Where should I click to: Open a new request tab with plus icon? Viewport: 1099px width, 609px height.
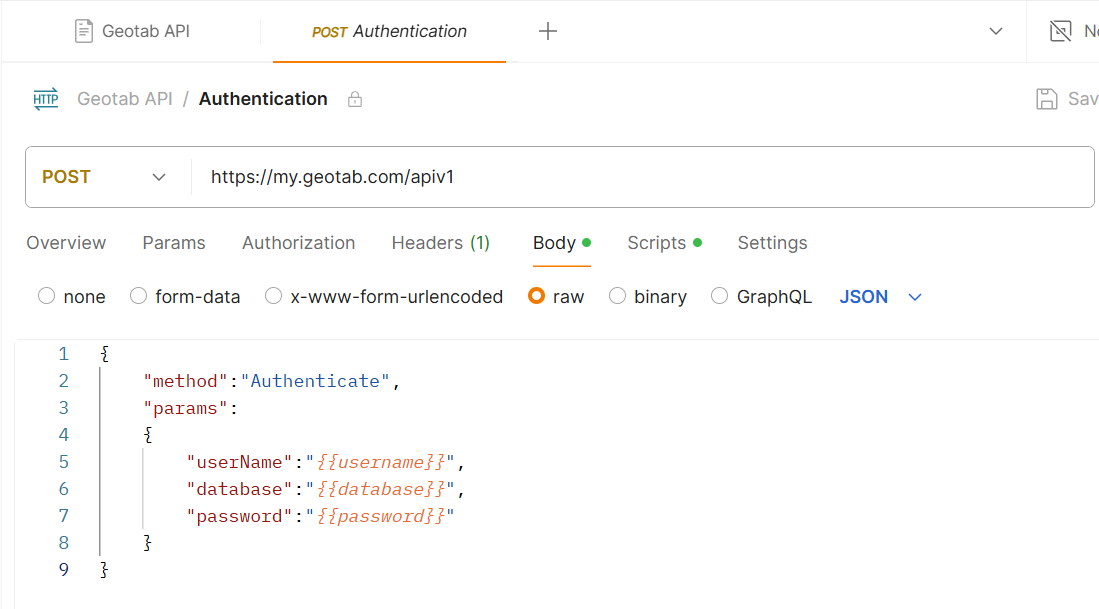point(547,31)
